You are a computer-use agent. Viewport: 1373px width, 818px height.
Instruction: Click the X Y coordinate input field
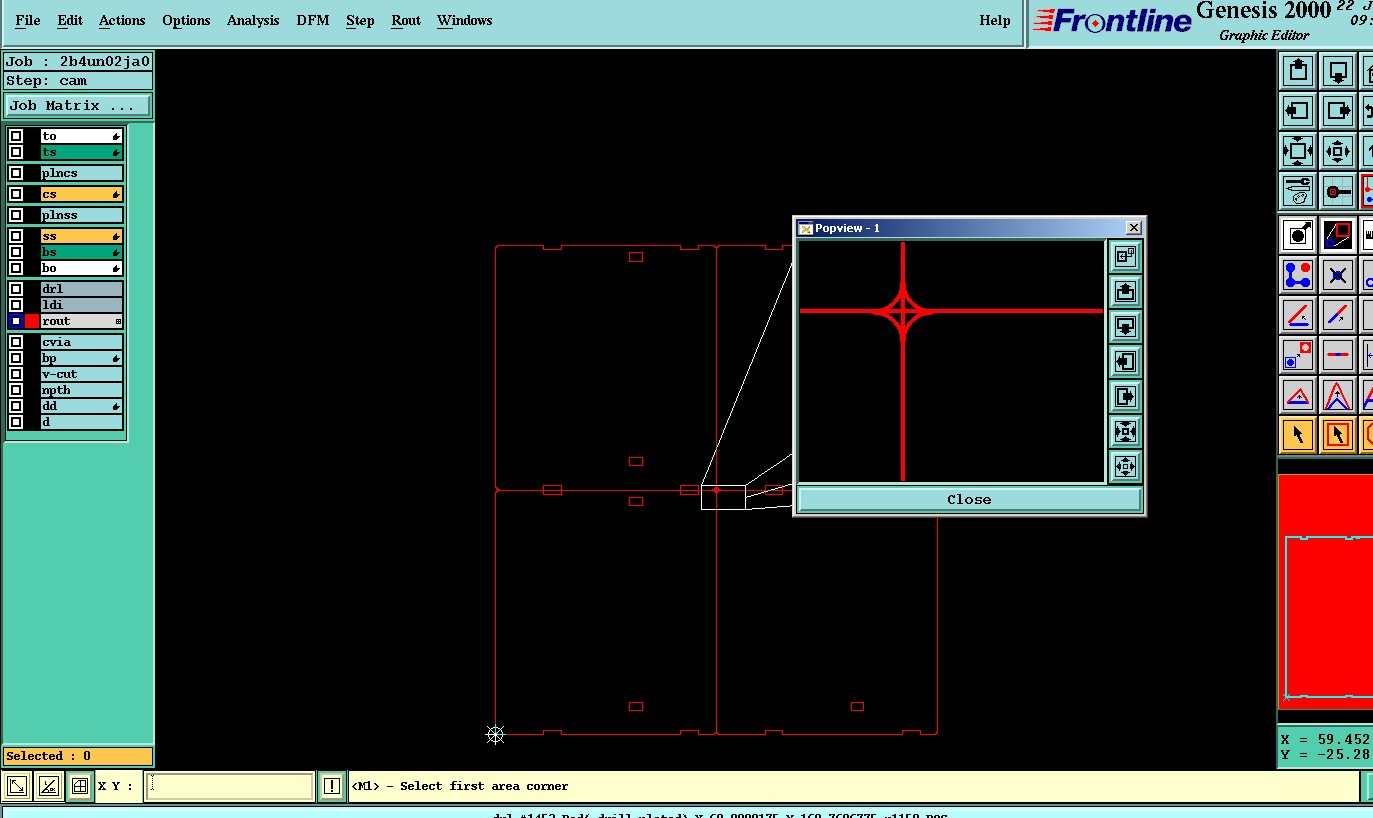pyautogui.click(x=229, y=787)
